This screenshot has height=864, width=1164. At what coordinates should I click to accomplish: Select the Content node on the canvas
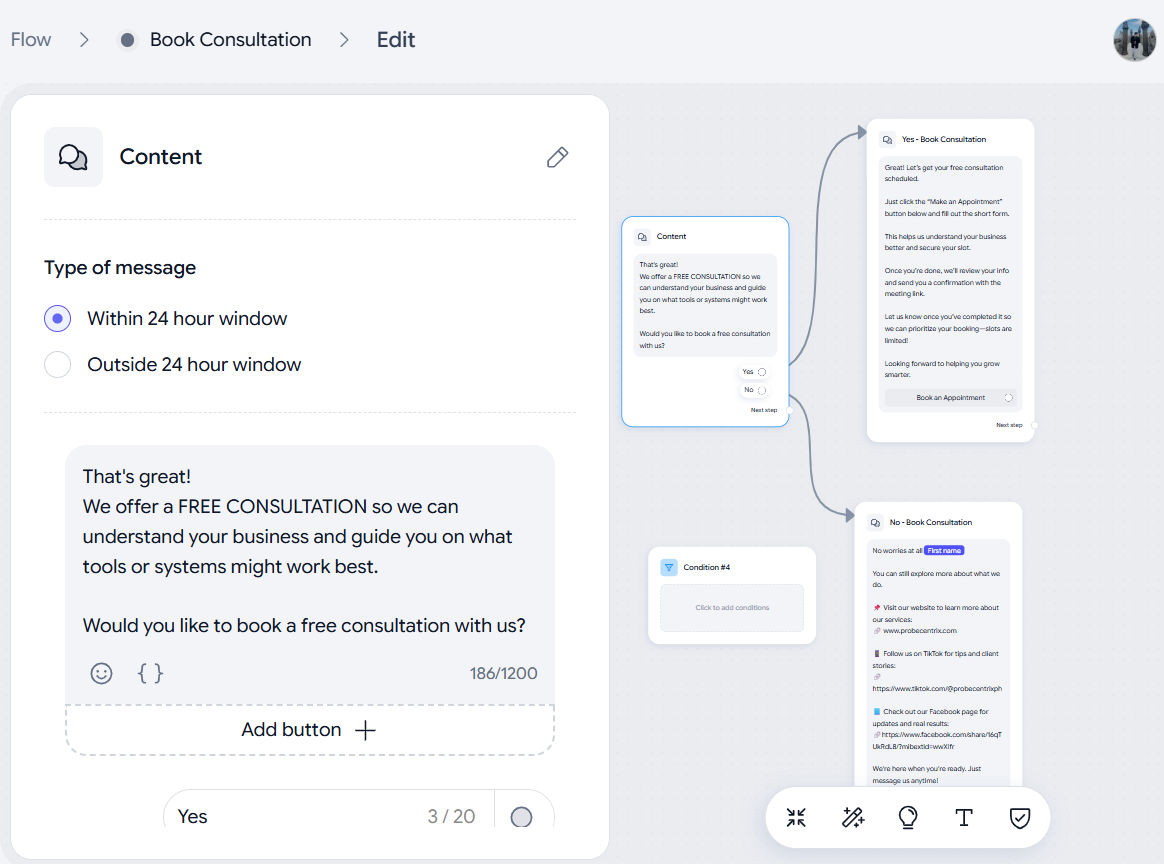(705, 321)
